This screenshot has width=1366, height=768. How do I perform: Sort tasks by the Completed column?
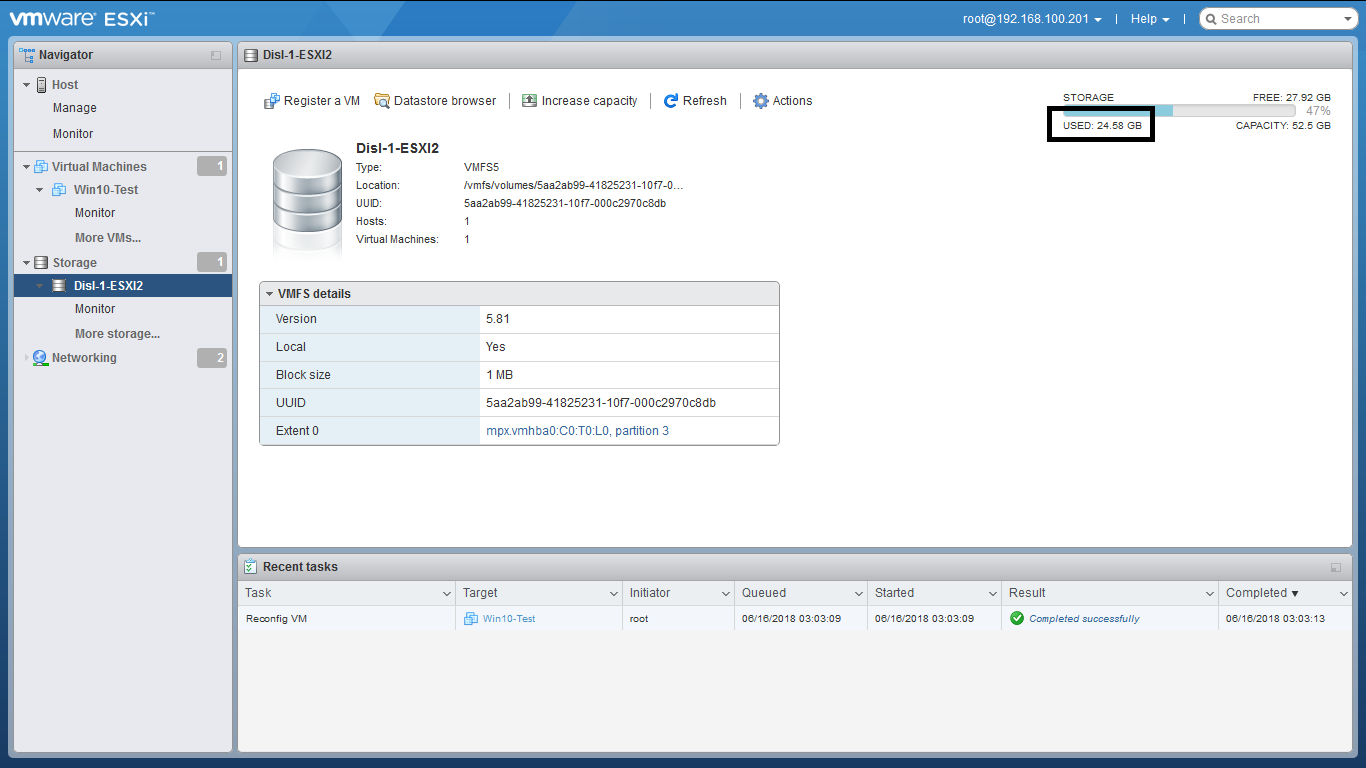[x=1262, y=593]
